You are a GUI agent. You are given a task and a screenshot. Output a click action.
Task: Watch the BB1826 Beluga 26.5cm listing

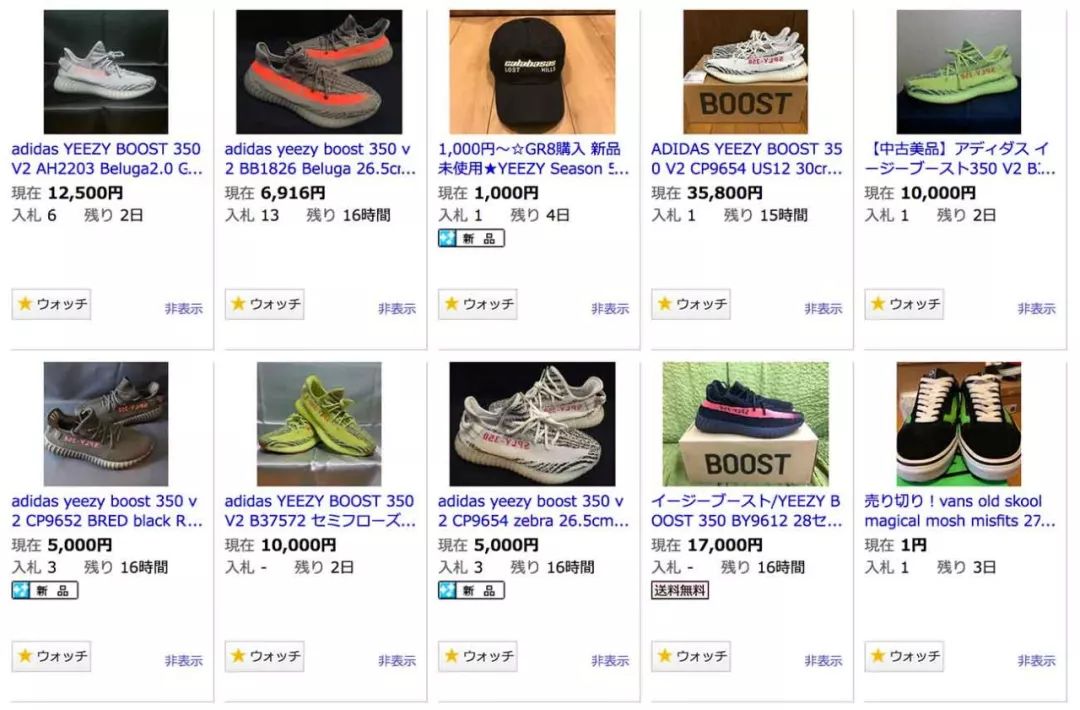point(265,304)
